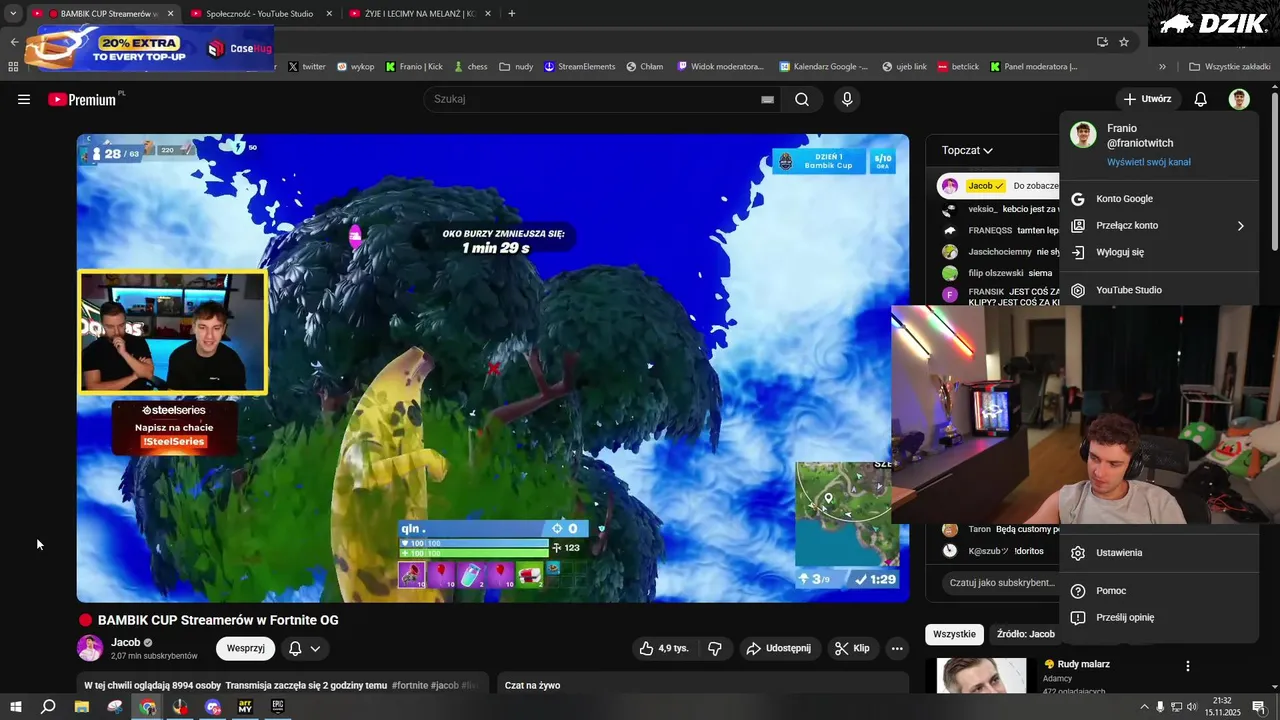Go back with browser back arrow

(x=14, y=42)
